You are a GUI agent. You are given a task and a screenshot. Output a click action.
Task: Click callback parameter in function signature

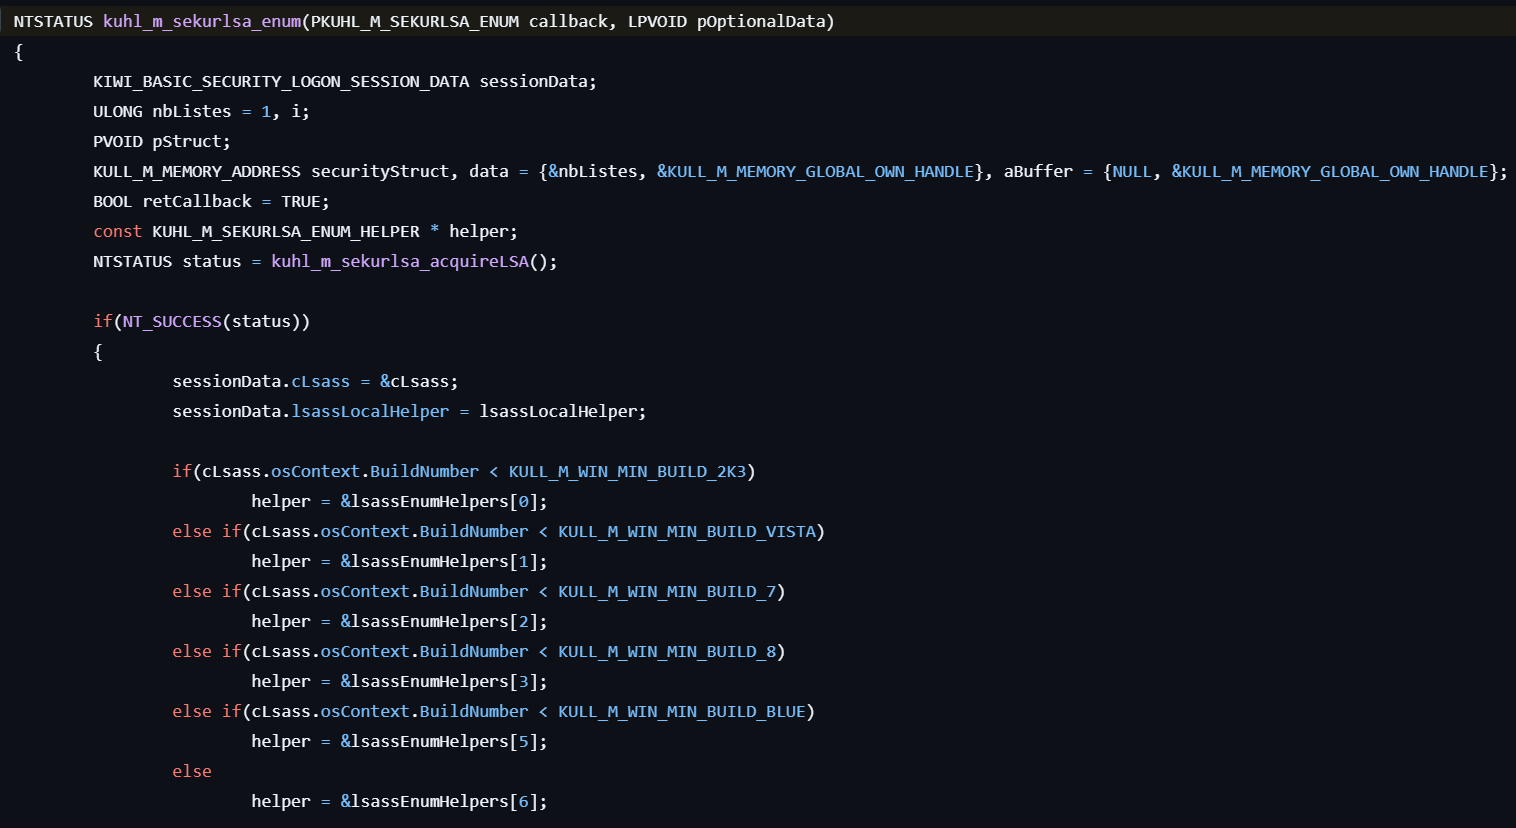pos(568,21)
